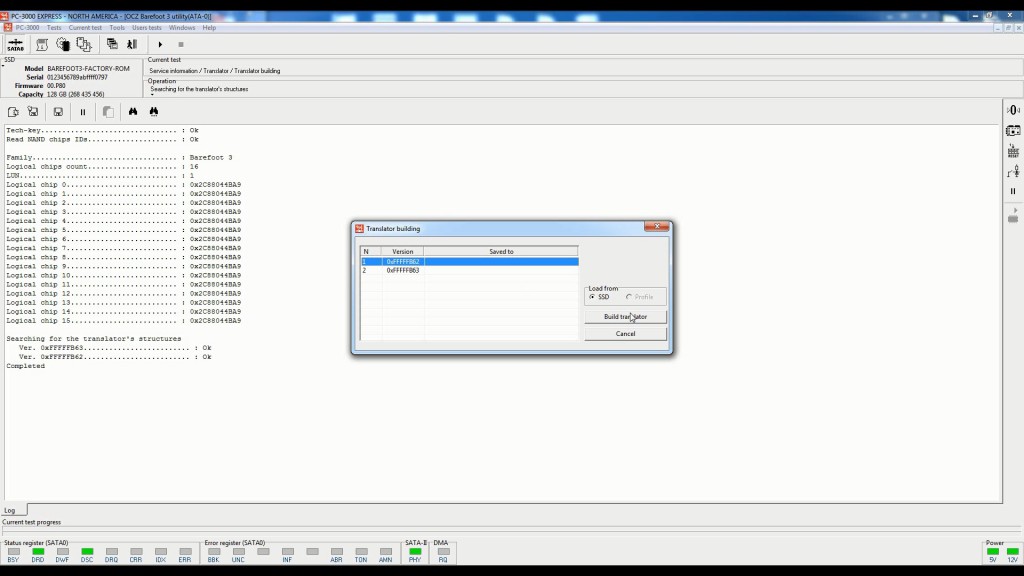Save the log using the diskette icon

[x=59, y=111]
